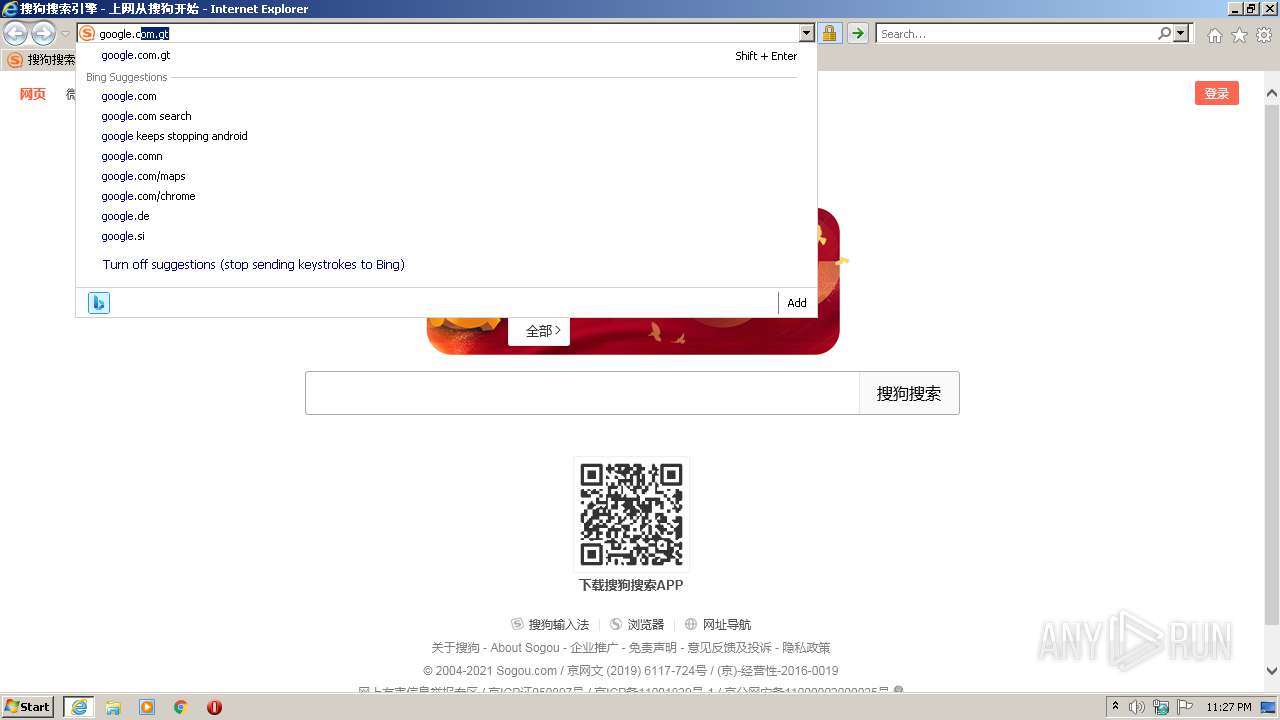Screen dimensions: 1280x720
Task: Open the 意见反馈及投诉 footer link
Action: point(729,648)
